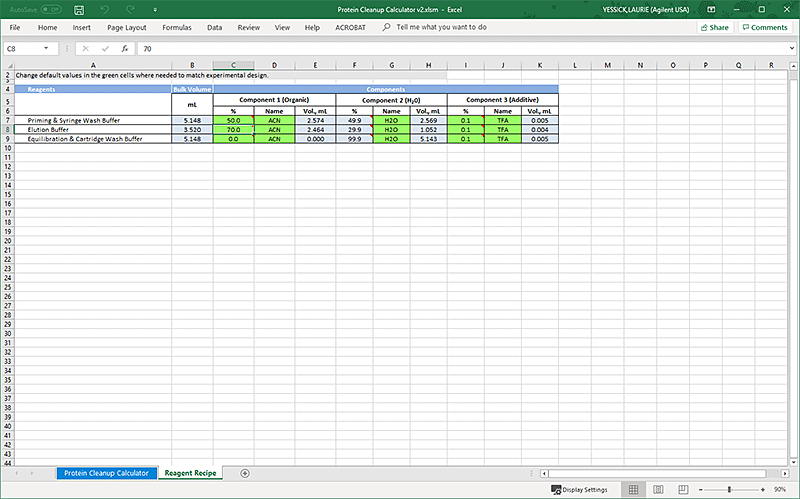
Task: Expand the formula bar
Action: click(x=790, y=48)
